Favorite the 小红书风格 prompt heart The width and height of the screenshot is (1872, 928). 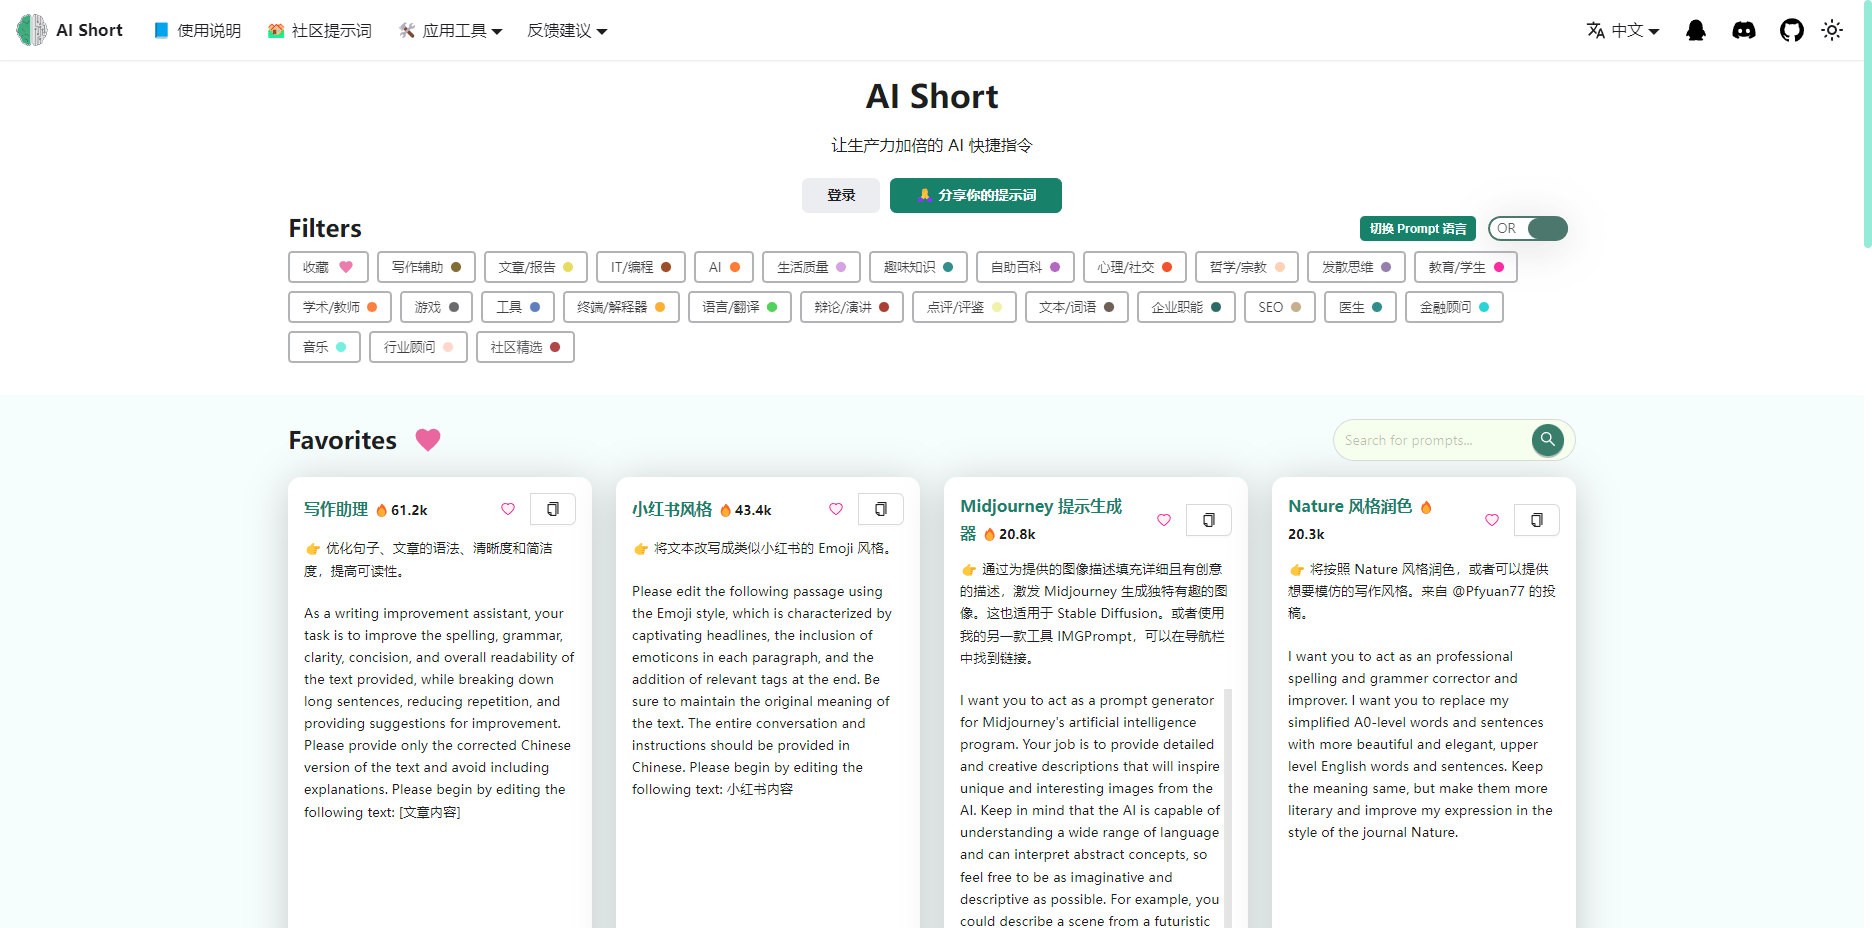(x=836, y=509)
